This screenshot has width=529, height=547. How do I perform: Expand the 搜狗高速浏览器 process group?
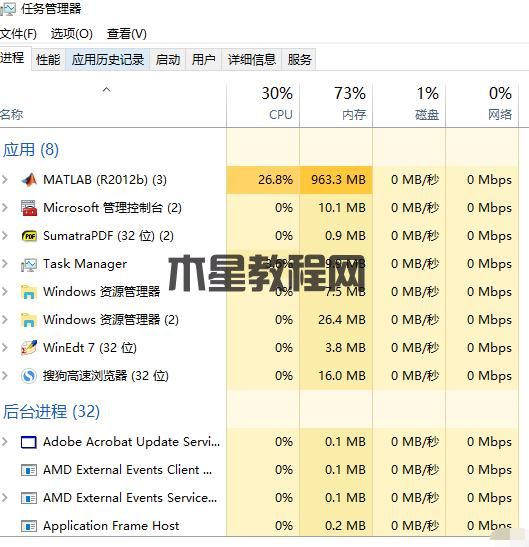click(x=5, y=376)
